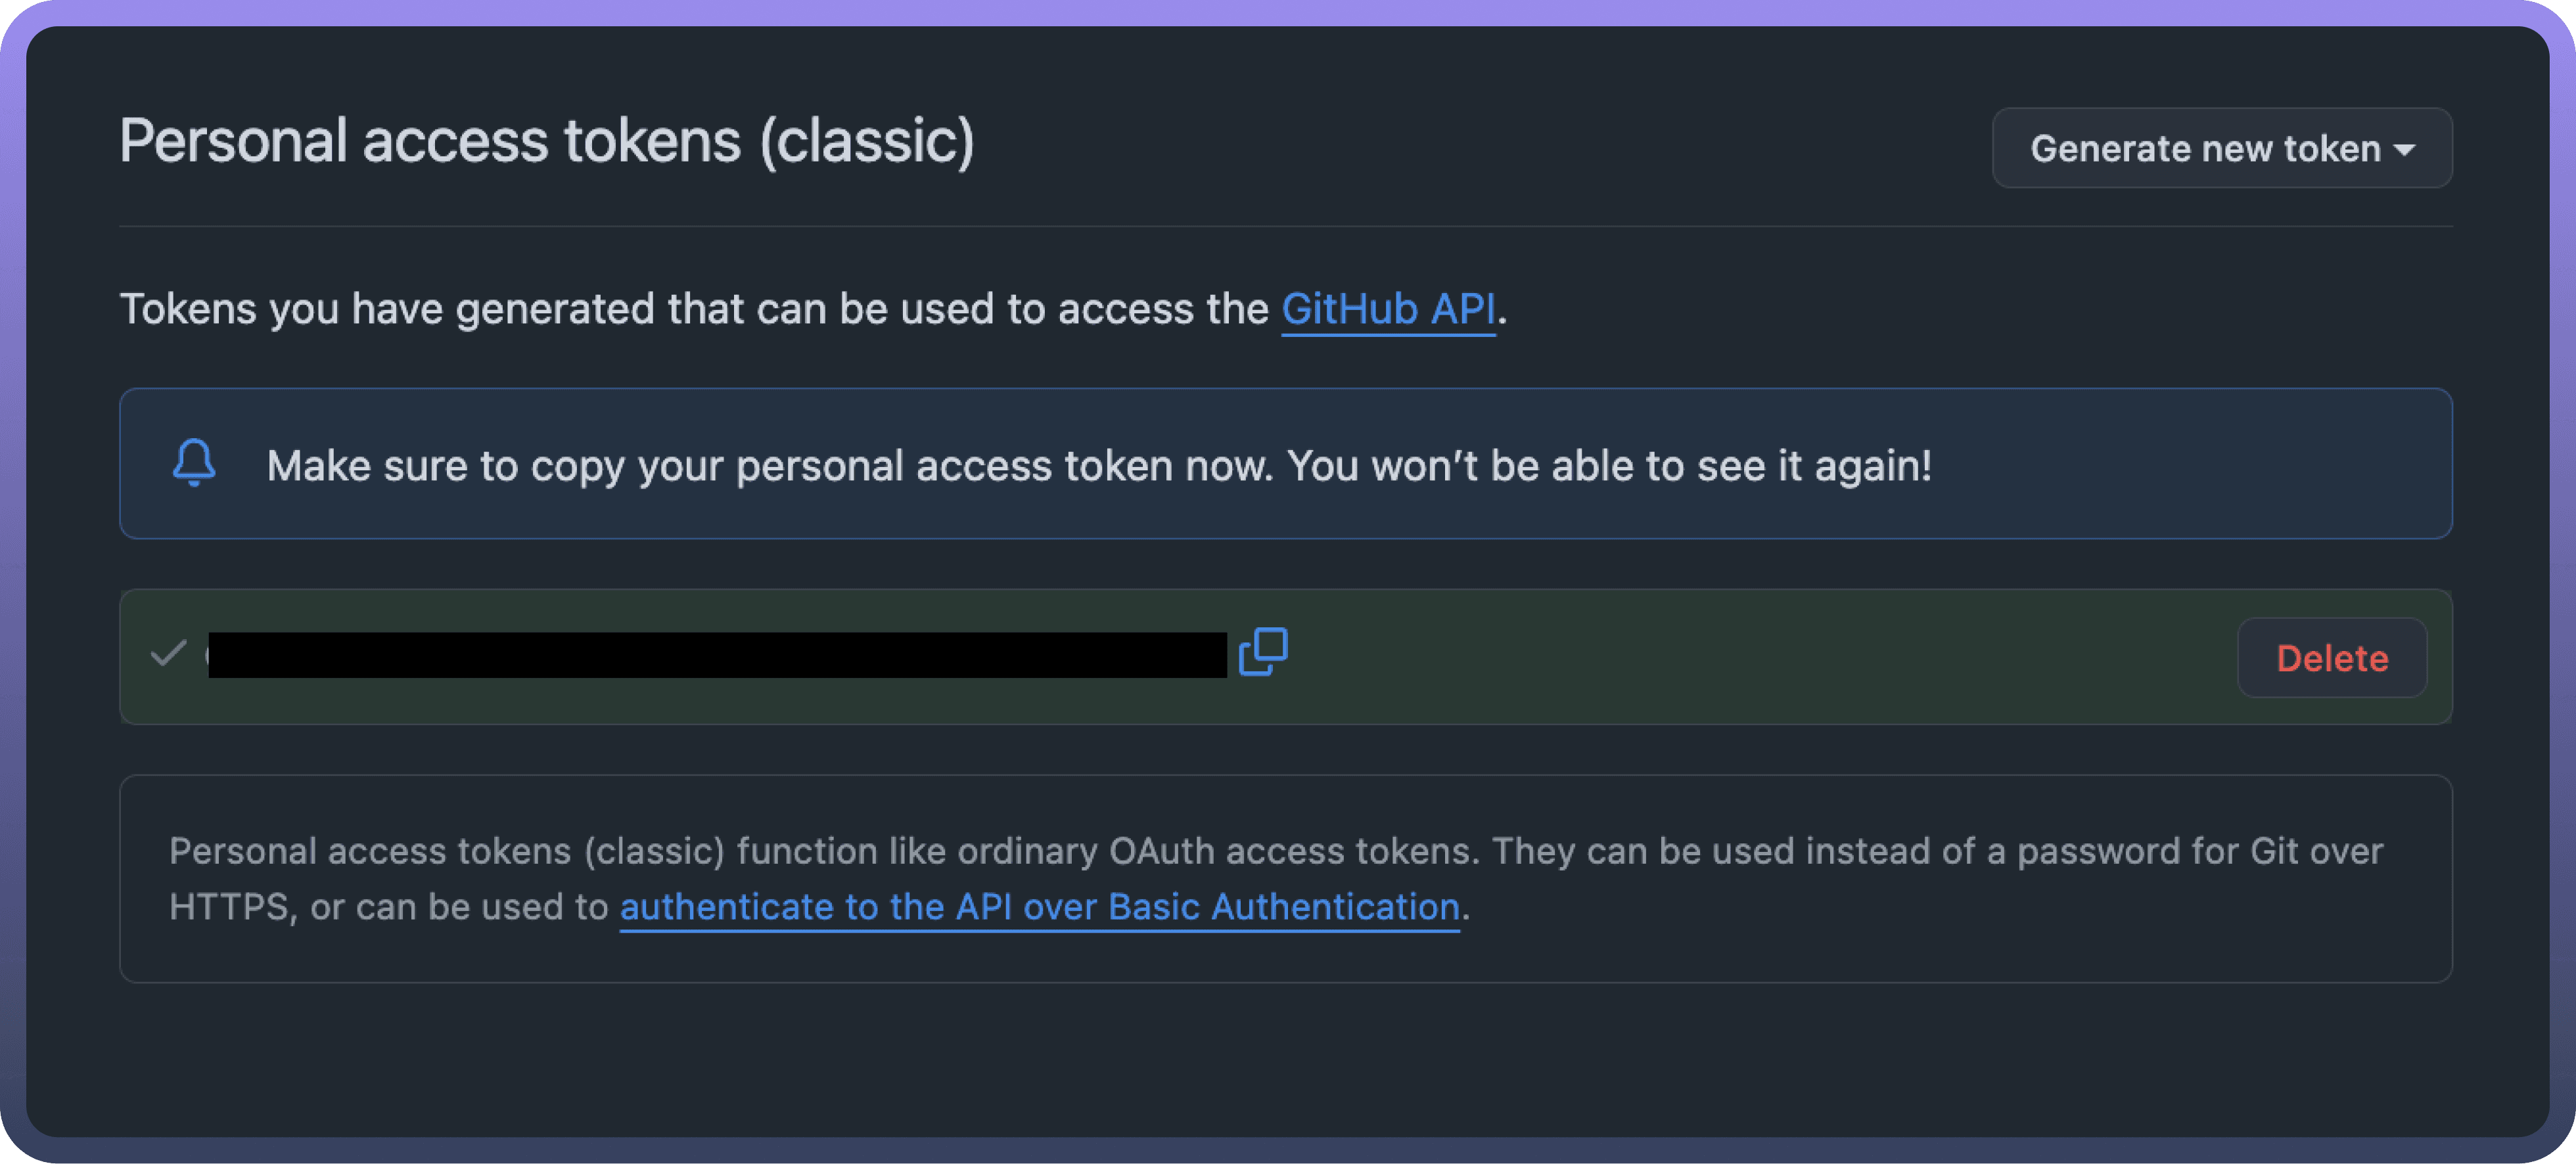Copy the personal access token to clipboard

(1263, 653)
